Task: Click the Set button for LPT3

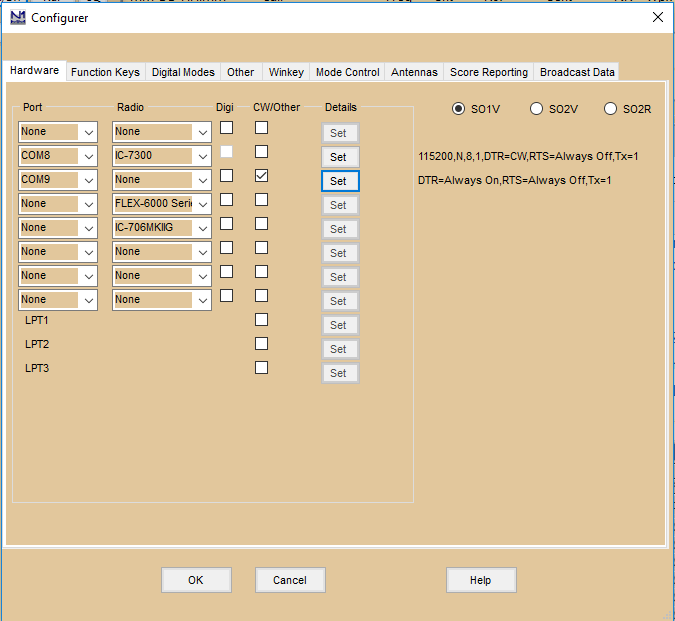Action: pos(340,374)
